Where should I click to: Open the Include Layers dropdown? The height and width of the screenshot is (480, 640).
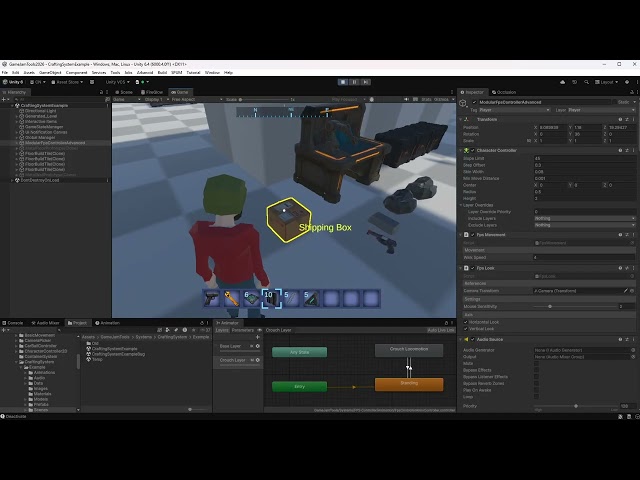(584, 218)
